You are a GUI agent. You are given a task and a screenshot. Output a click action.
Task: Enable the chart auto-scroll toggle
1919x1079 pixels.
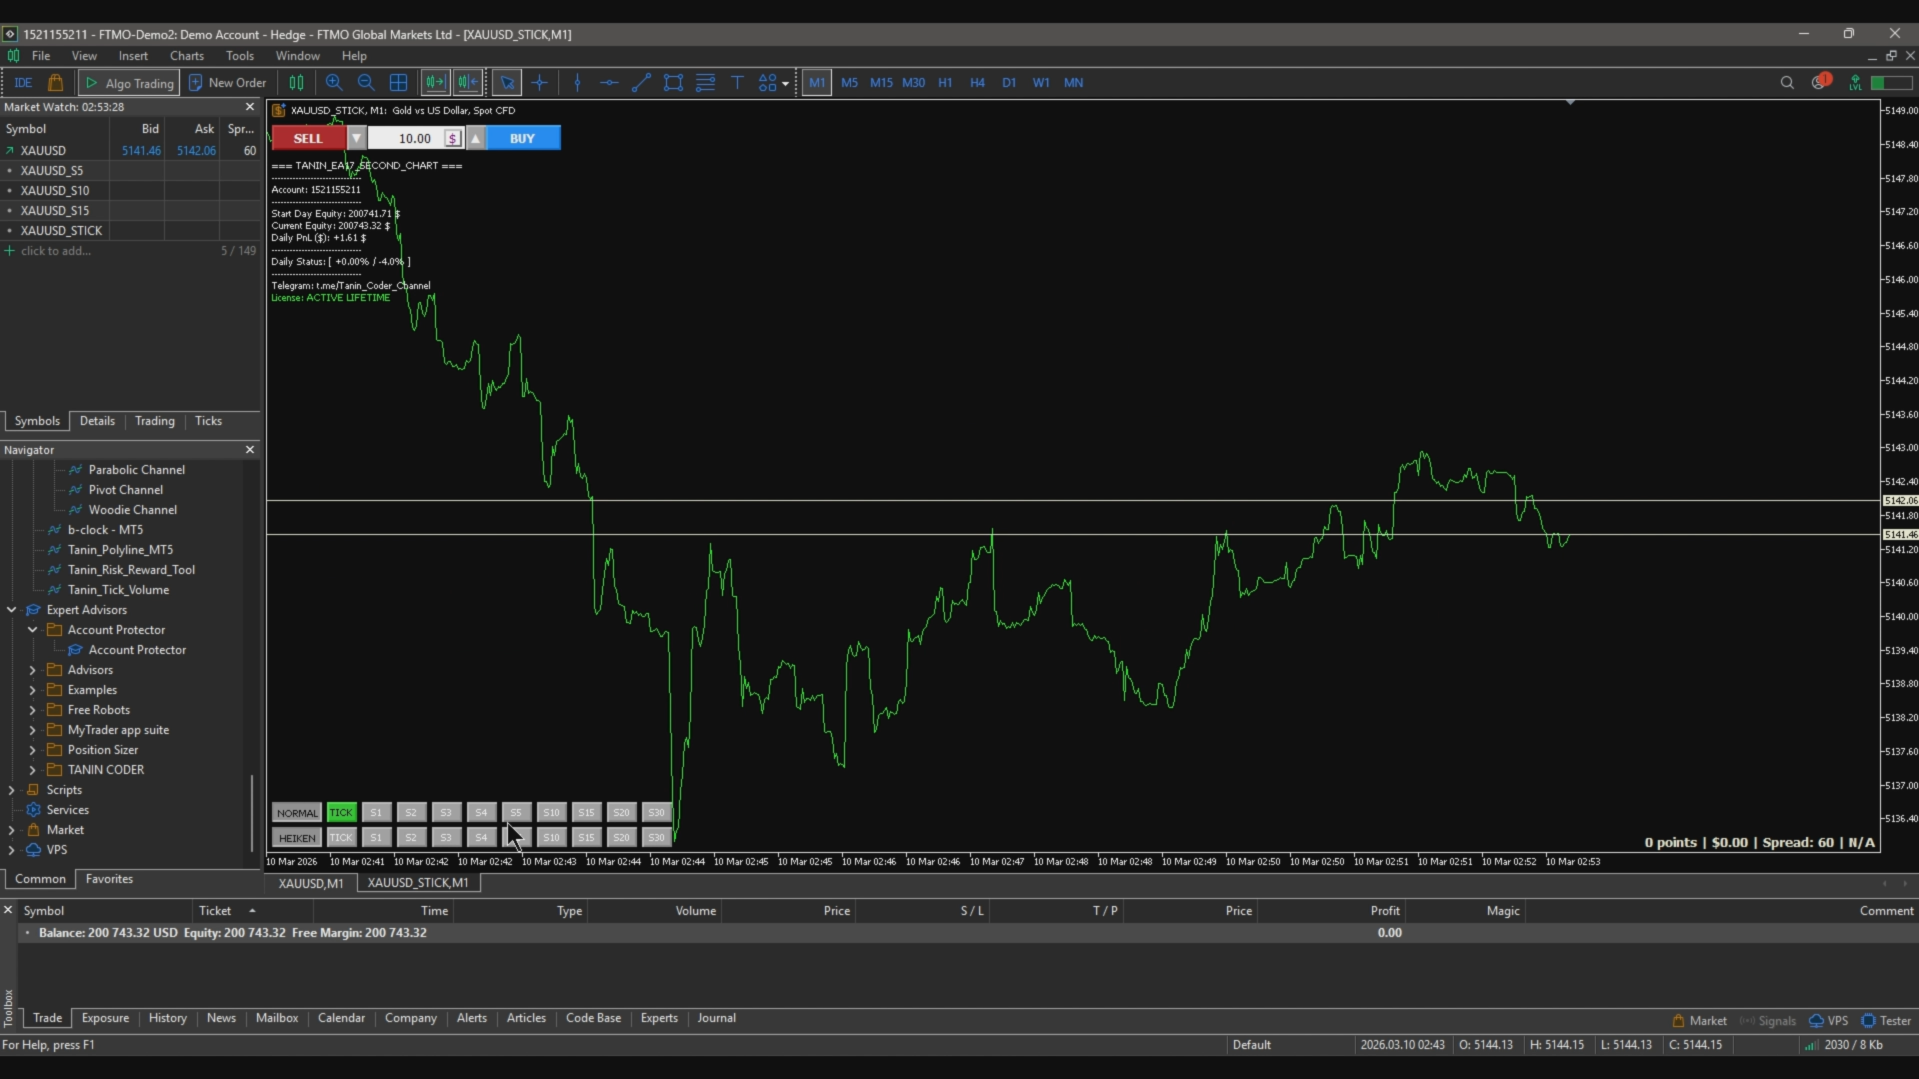[435, 83]
